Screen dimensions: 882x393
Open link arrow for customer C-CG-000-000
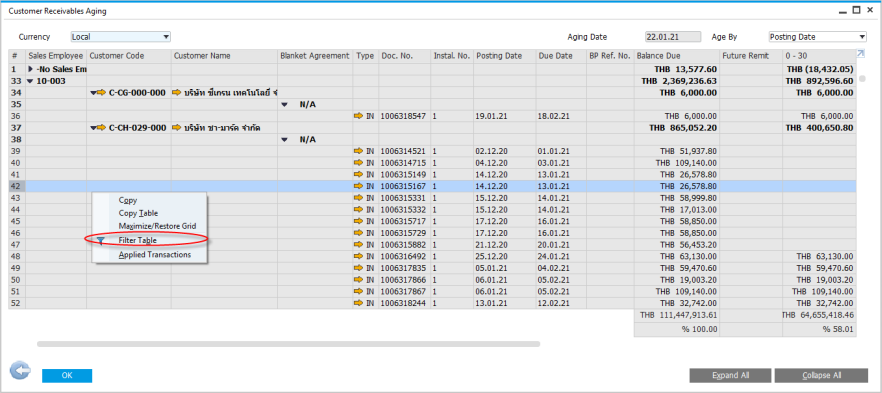click(101, 92)
